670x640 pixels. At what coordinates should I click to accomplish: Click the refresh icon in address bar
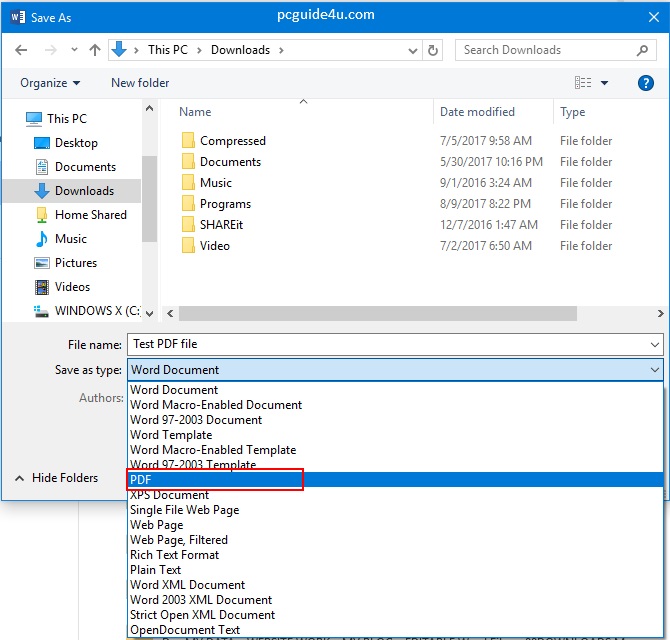[433, 50]
